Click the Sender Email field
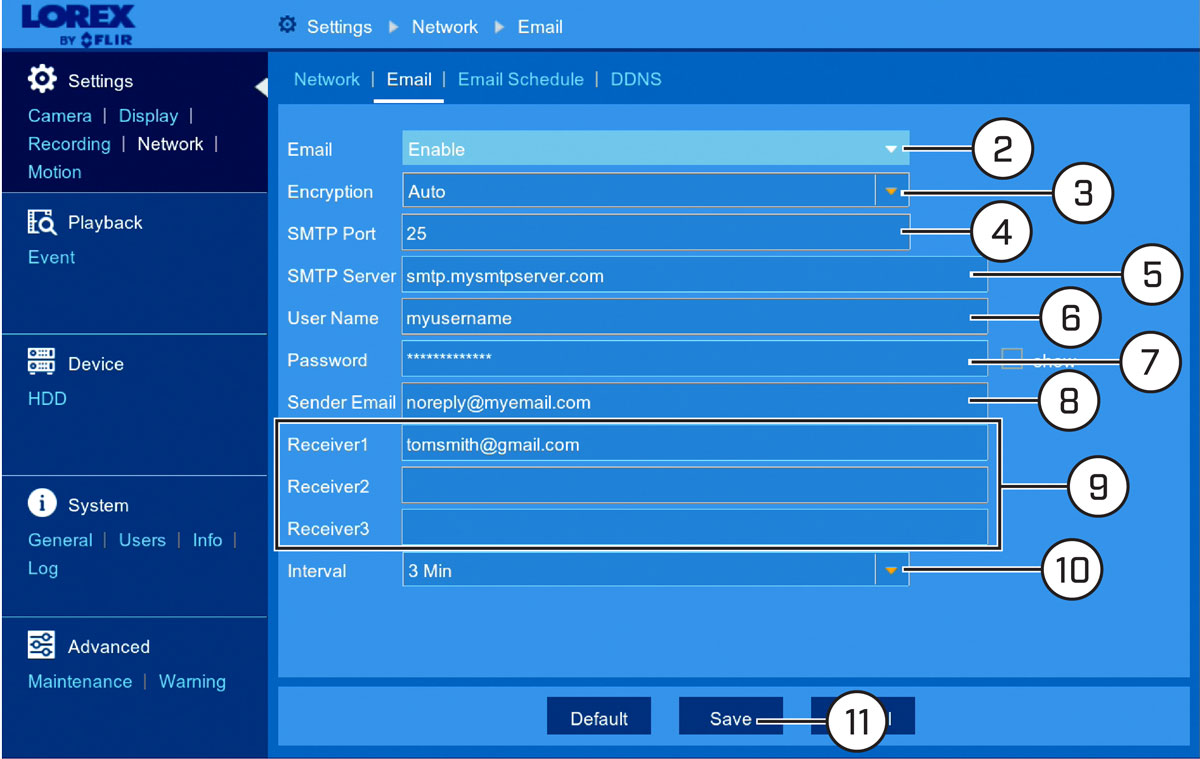The width and height of the screenshot is (1200, 759). [x=695, y=402]
